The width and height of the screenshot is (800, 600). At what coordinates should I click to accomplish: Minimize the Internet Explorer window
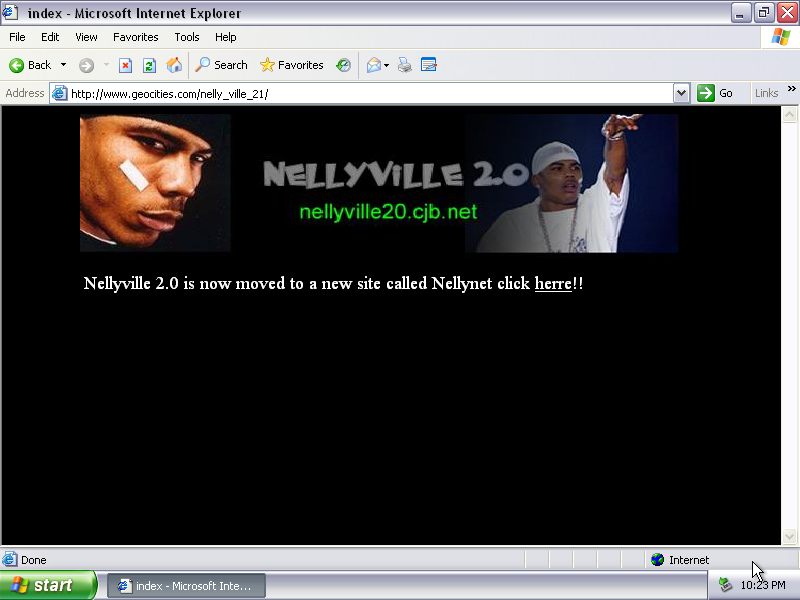(740, 13)
